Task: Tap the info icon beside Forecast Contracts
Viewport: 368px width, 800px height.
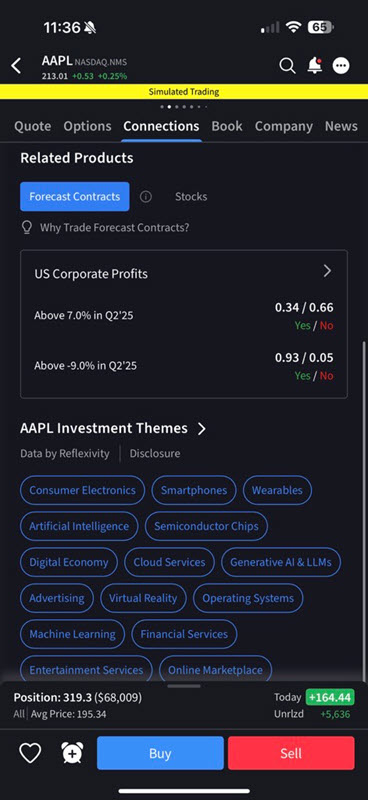Action: [x=146, y=196]
